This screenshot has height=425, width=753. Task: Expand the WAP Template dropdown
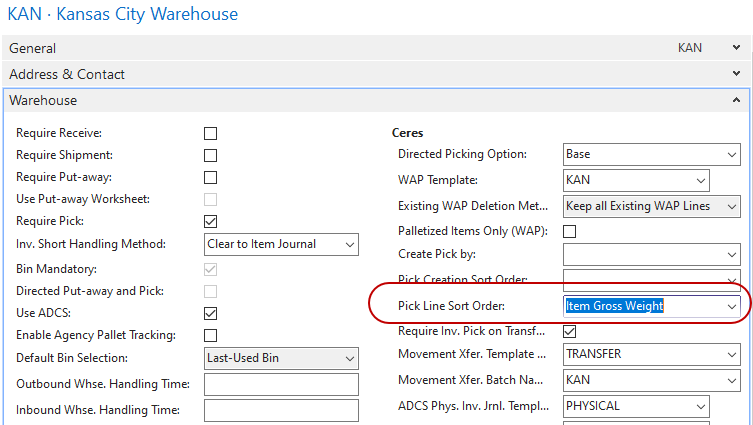coord(700,181)
